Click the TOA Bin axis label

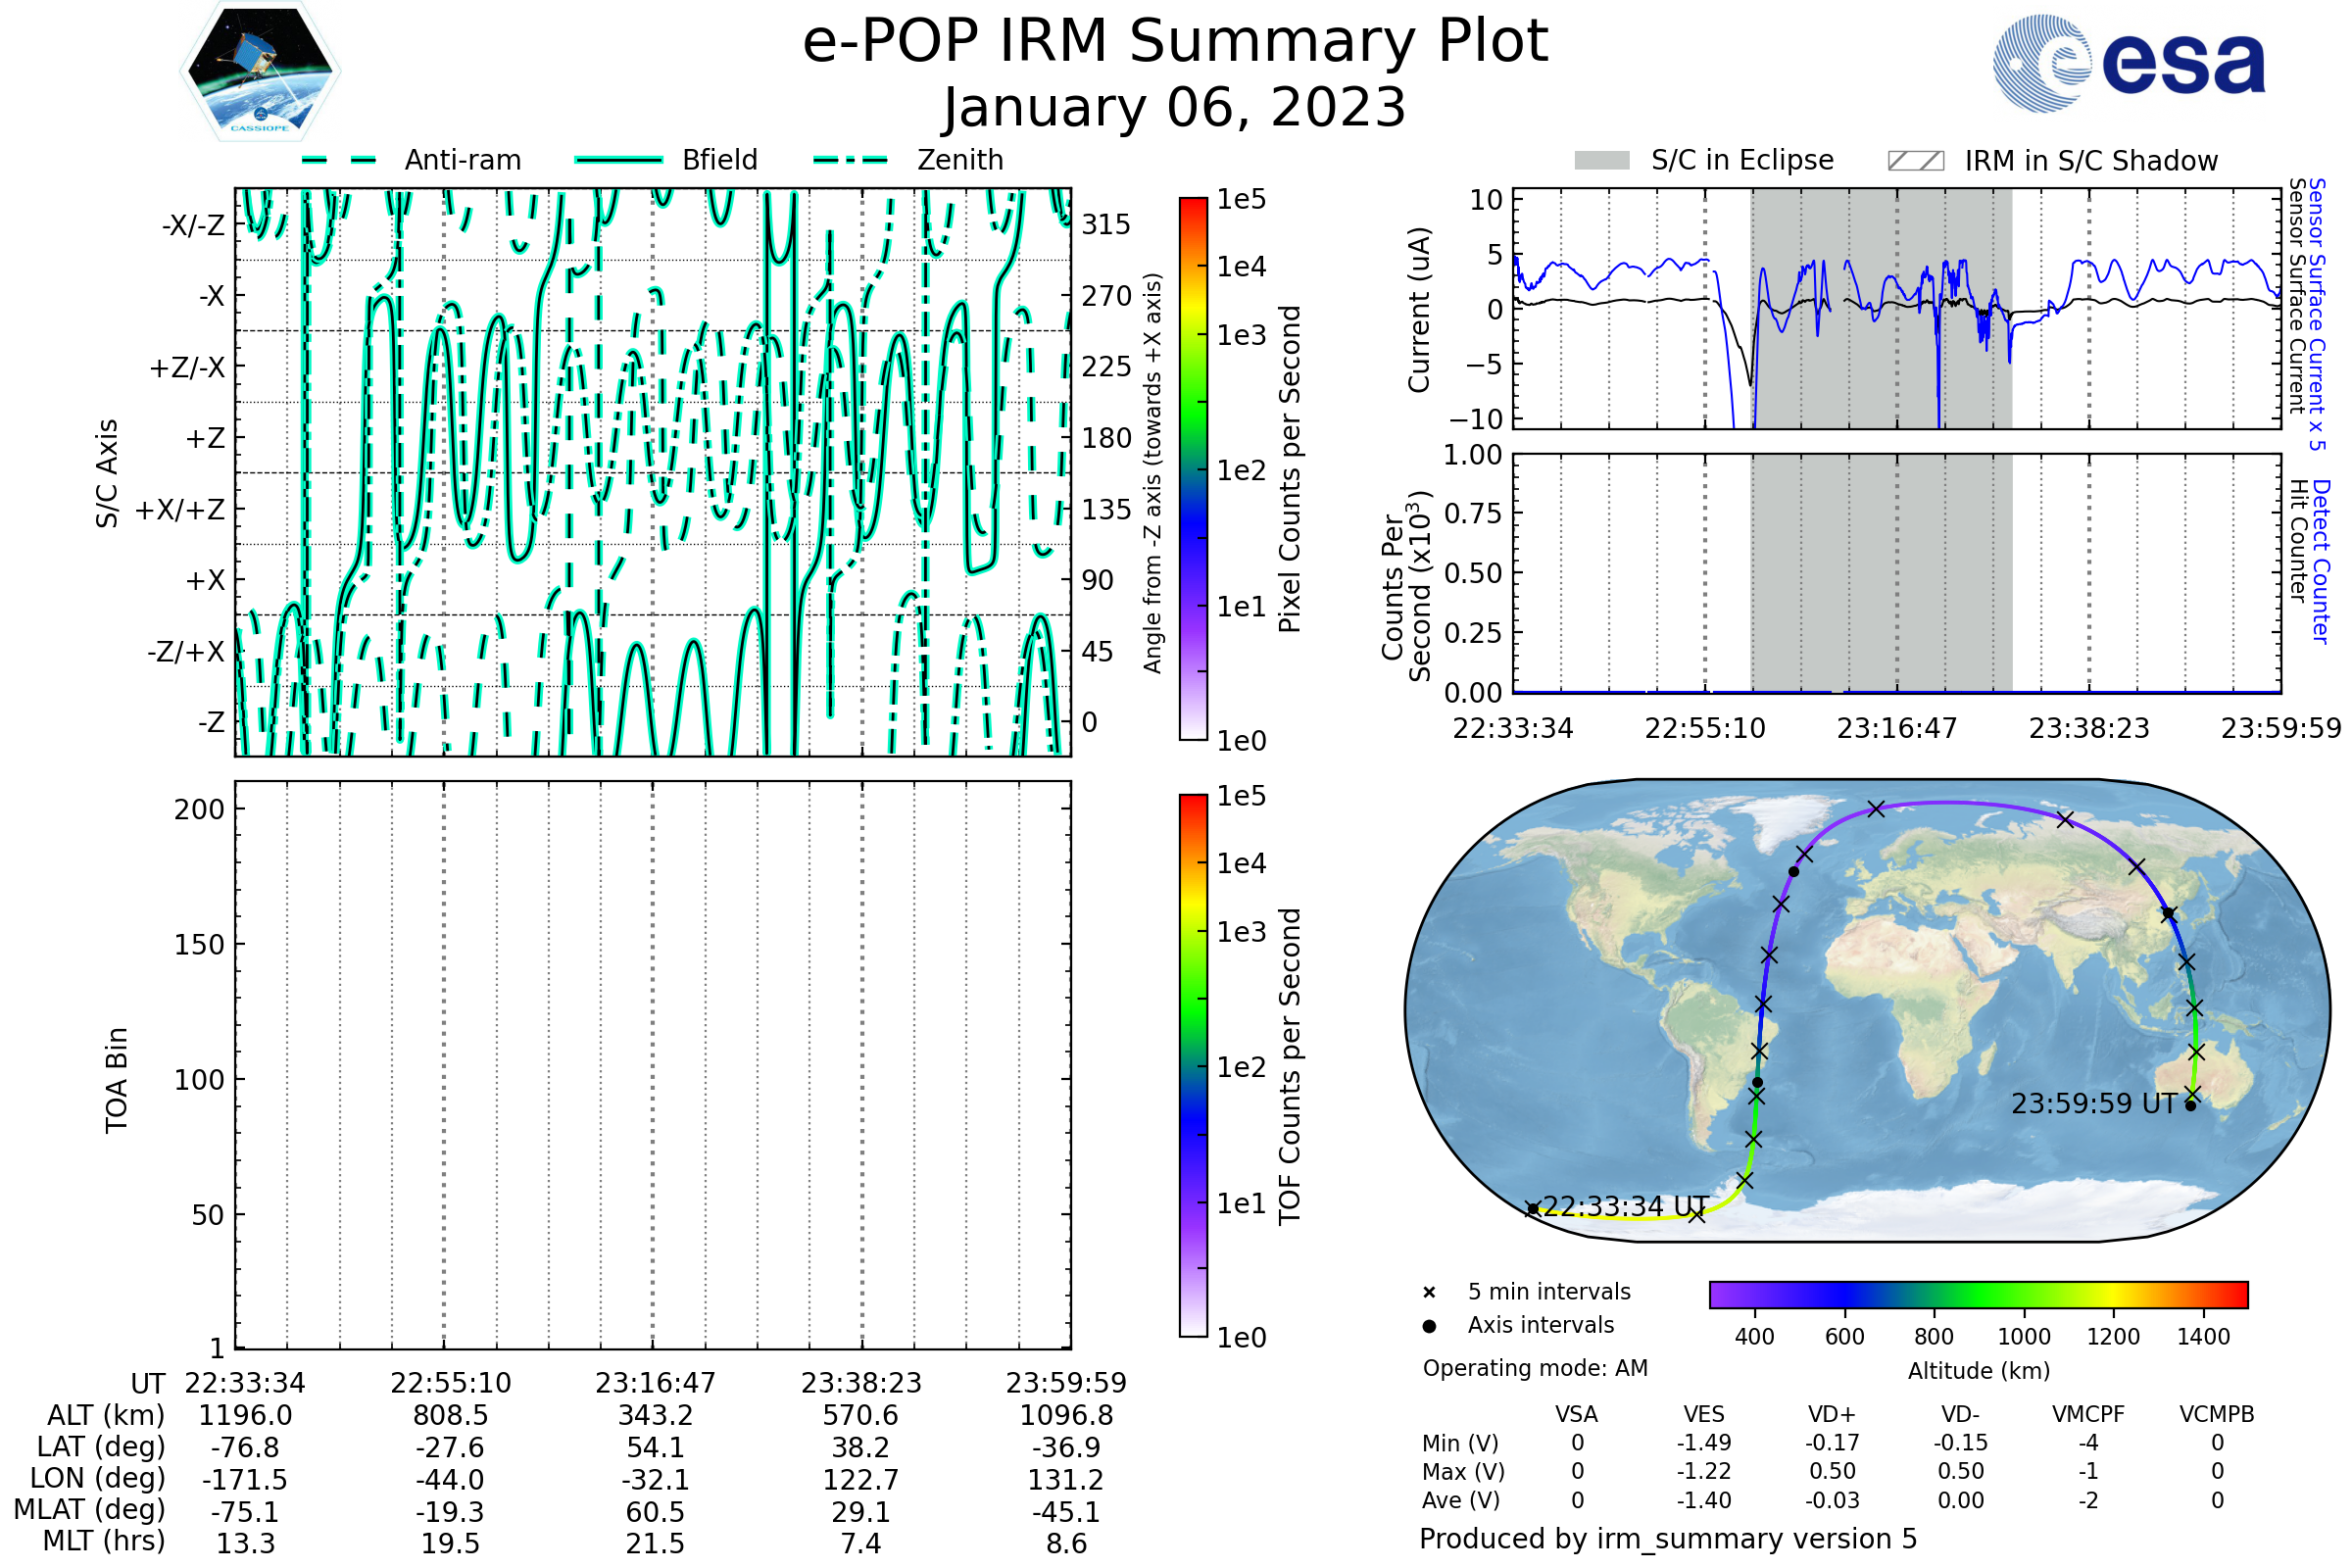coord(117,1080)
